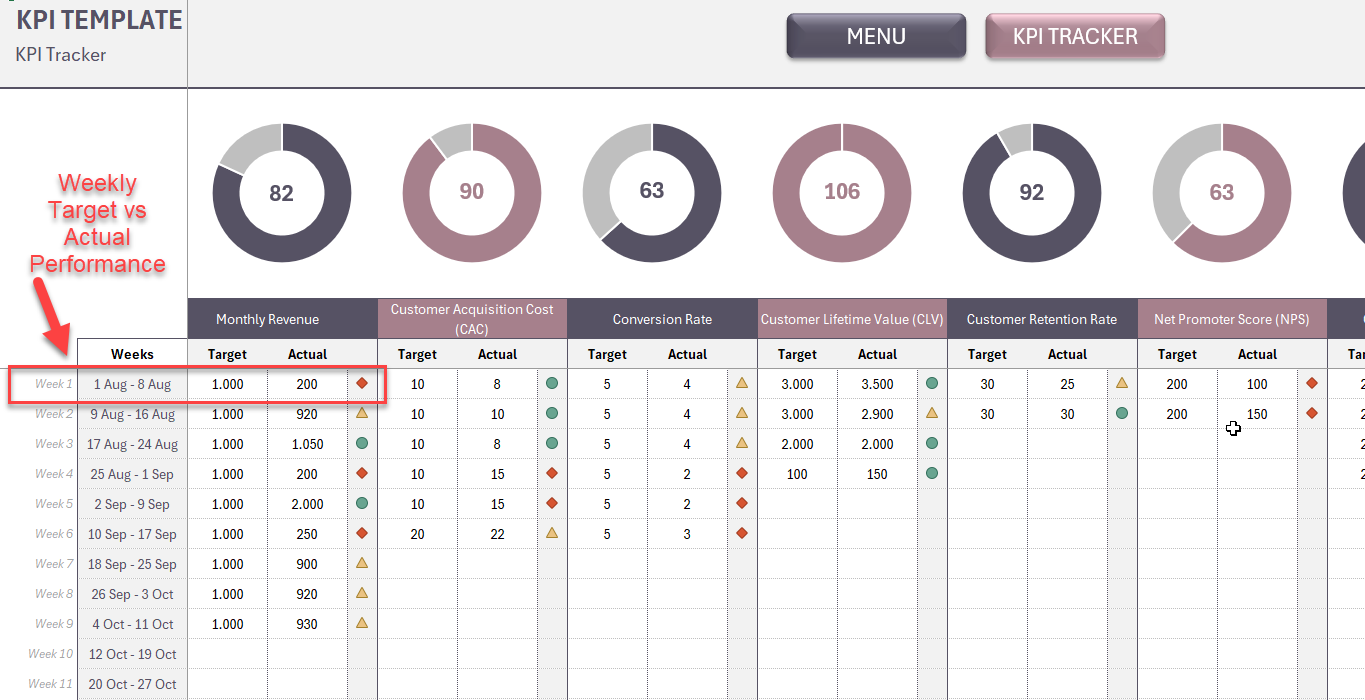Select the donut gauge showing 82
This screenshot has height=700, width=1365.
point(281,192)
